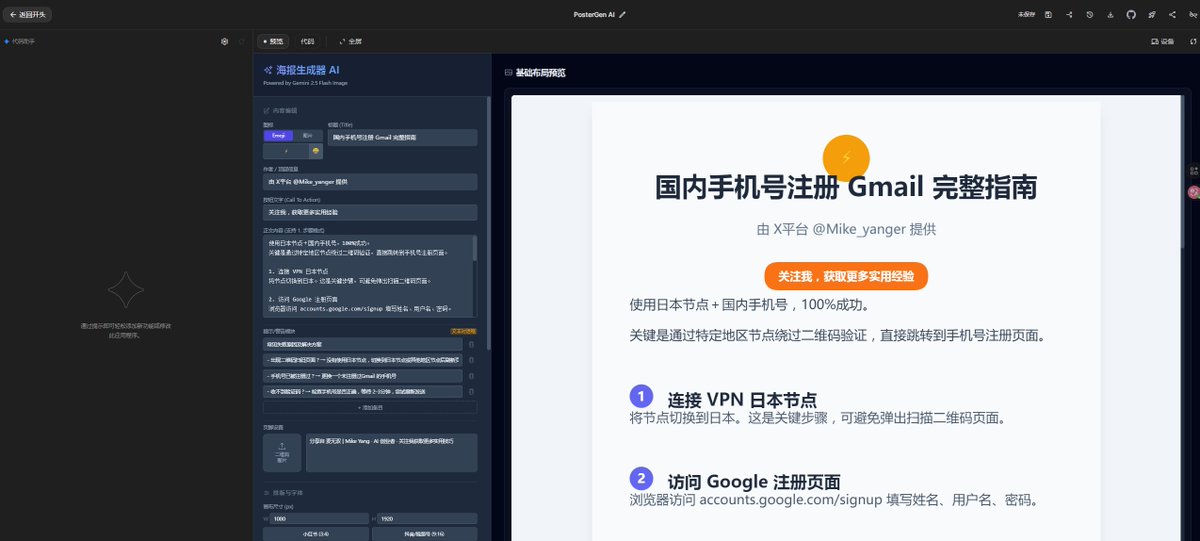Click the footer text field with Mike Yang

[x=391, y=452]
